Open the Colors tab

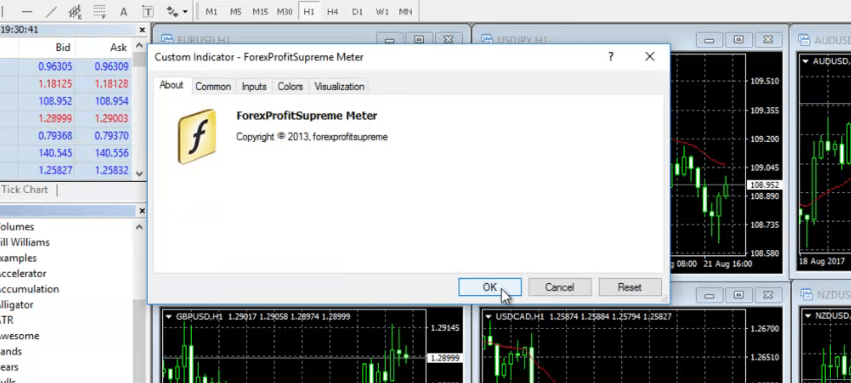click(x=290, y=86)
